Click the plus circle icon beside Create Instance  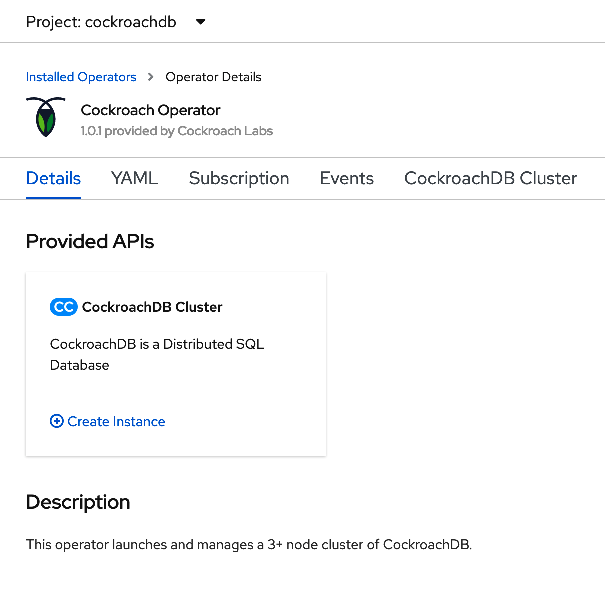[x=57, y=421]
